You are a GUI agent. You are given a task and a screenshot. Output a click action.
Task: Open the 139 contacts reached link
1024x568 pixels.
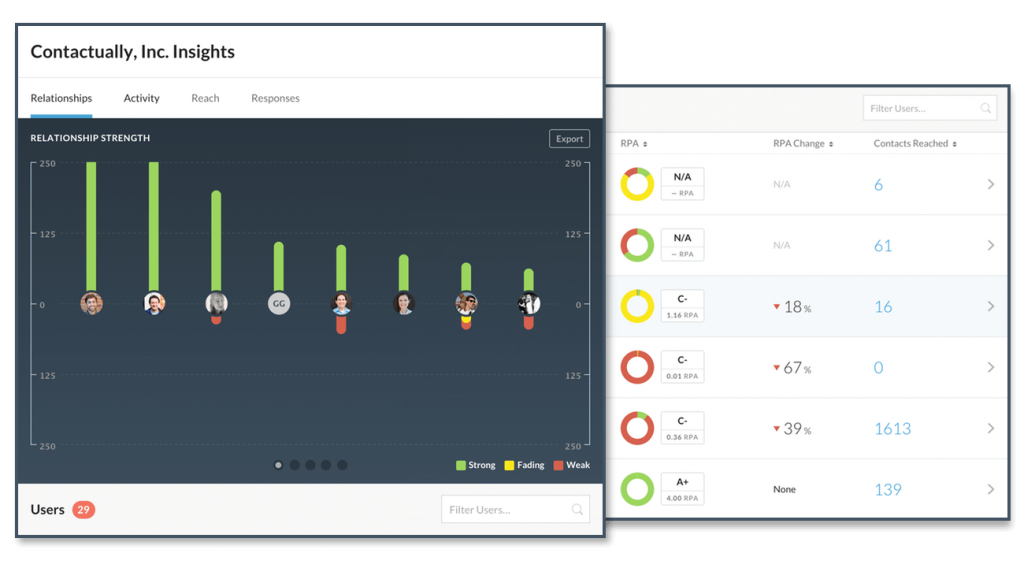point(887,489)
